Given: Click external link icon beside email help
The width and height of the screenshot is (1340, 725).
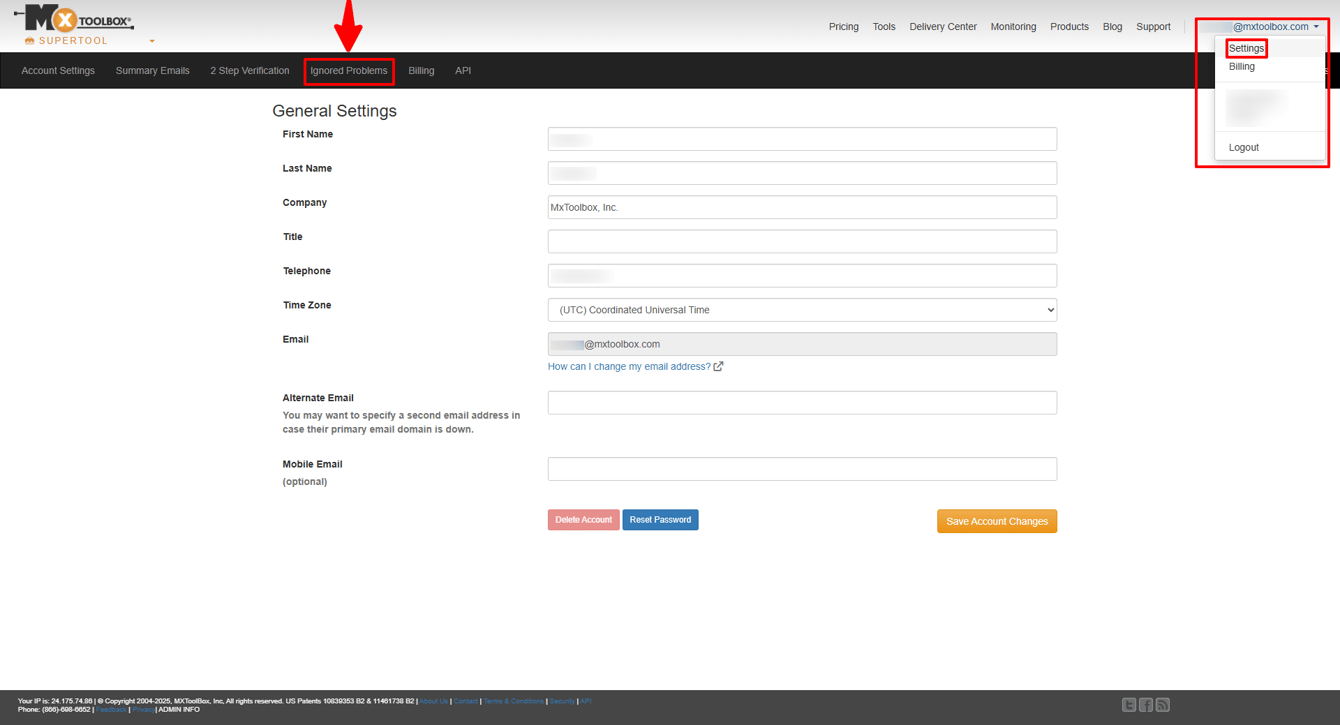Looking at the screenshot, I should click(718, 367).
